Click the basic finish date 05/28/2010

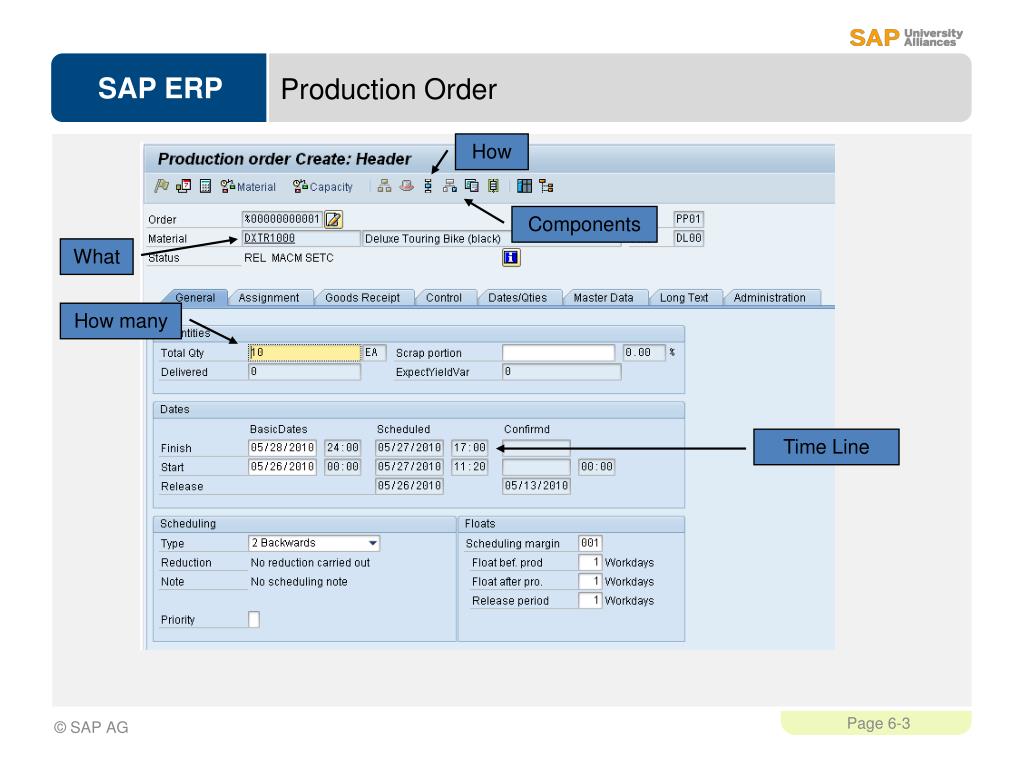(x=283, y=448)
